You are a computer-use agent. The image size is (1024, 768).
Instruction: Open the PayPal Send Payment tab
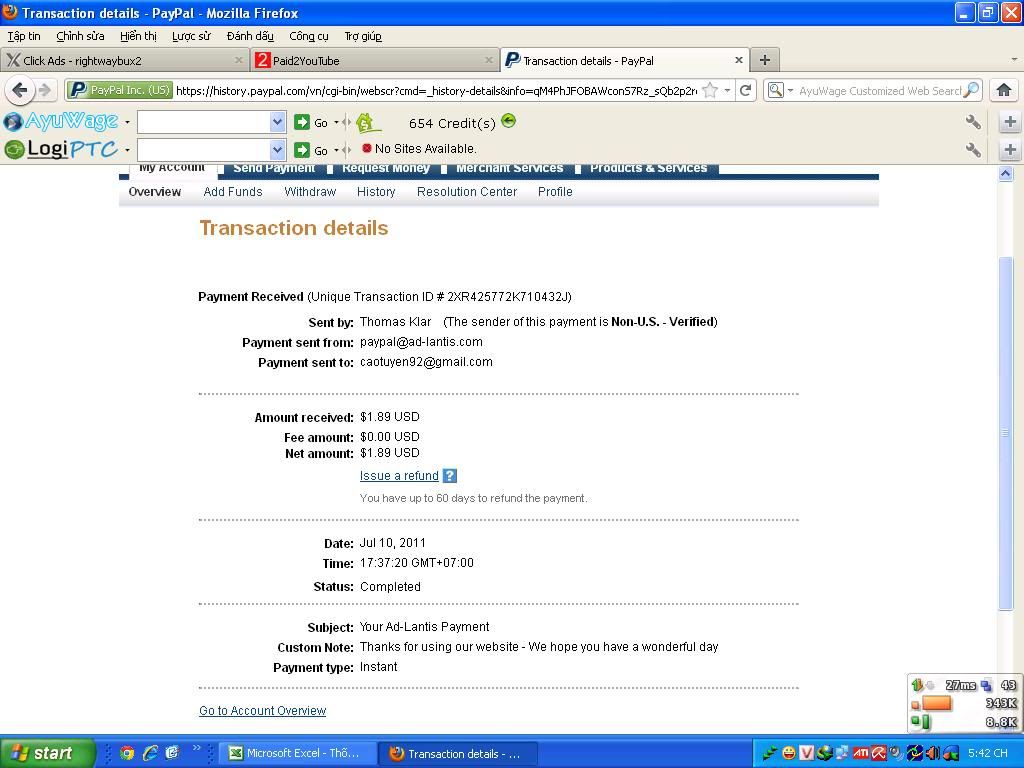tap(274, 168)
